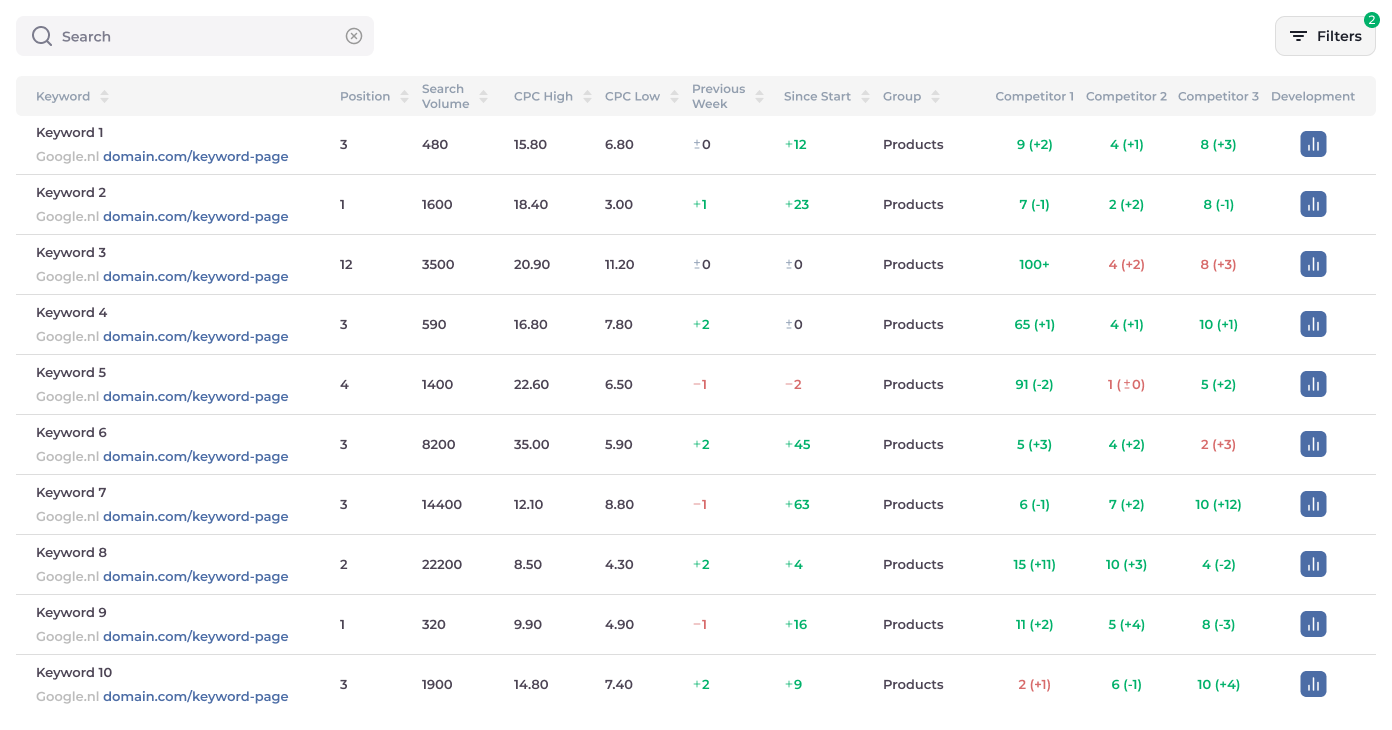Click Since Start value −2
Viewport: 1392px width, 730px height.
point(793,385)
